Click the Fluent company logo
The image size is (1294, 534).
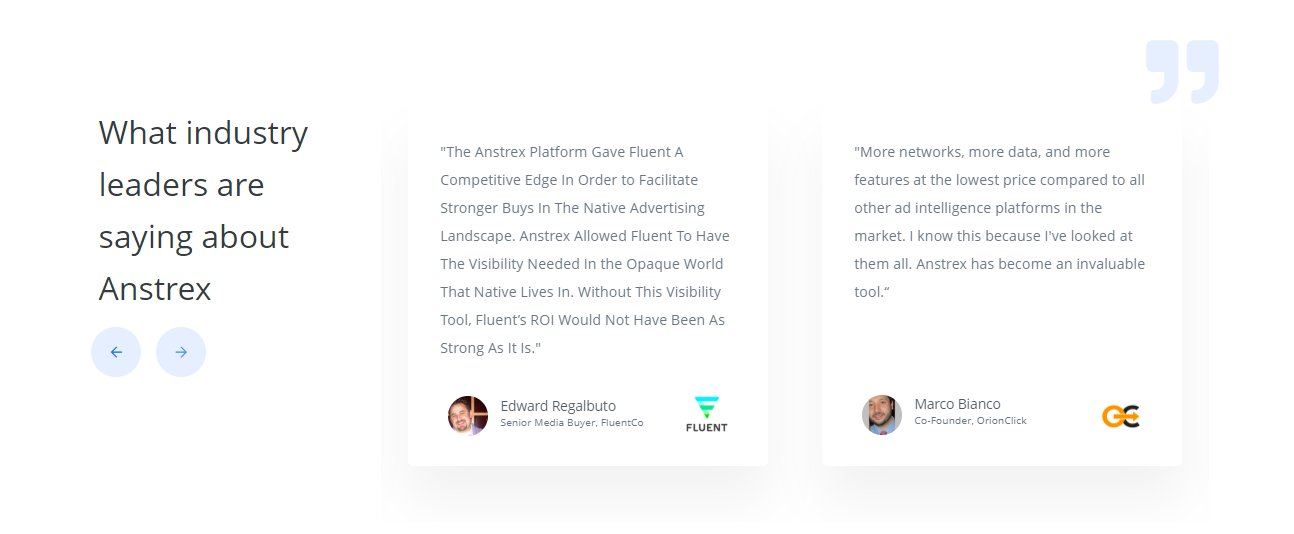(x=707, y=414)
